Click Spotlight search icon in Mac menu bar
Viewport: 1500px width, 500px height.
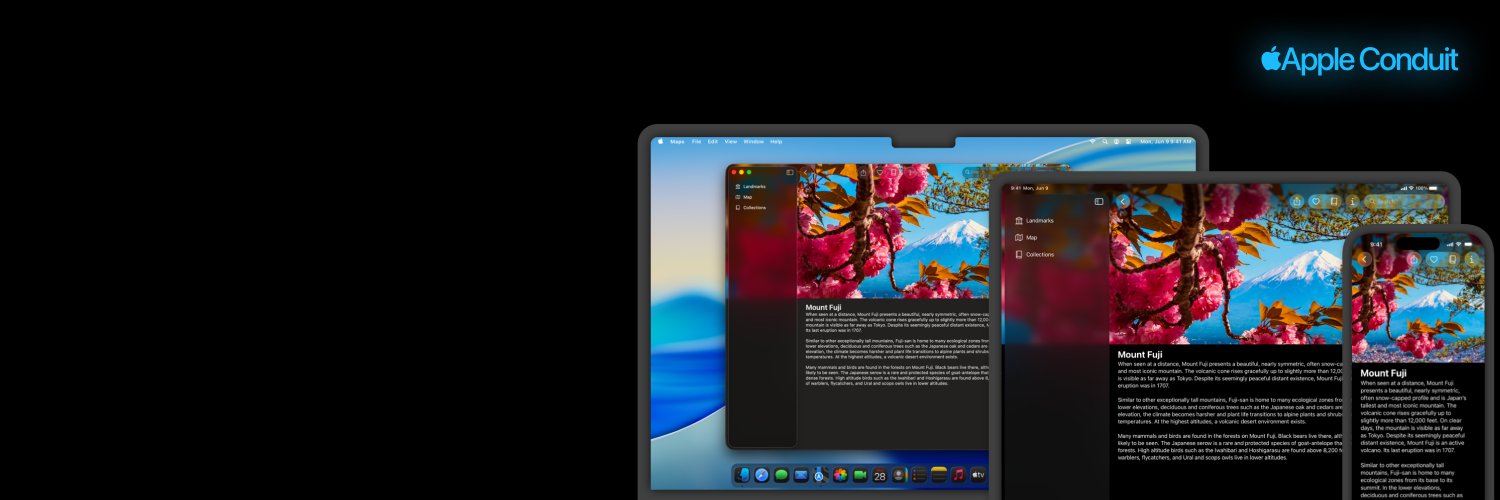point(1105,141)
